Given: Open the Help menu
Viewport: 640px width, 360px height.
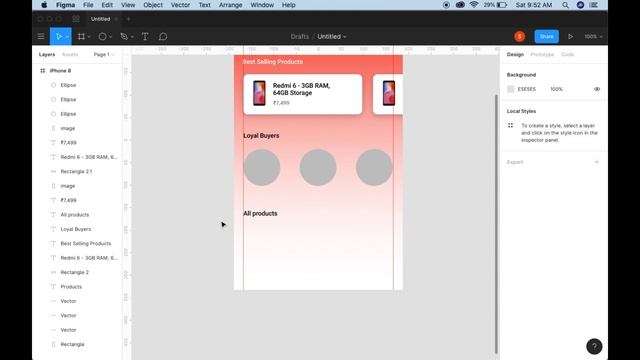Looking at the screenshot, I should point(289,5).
